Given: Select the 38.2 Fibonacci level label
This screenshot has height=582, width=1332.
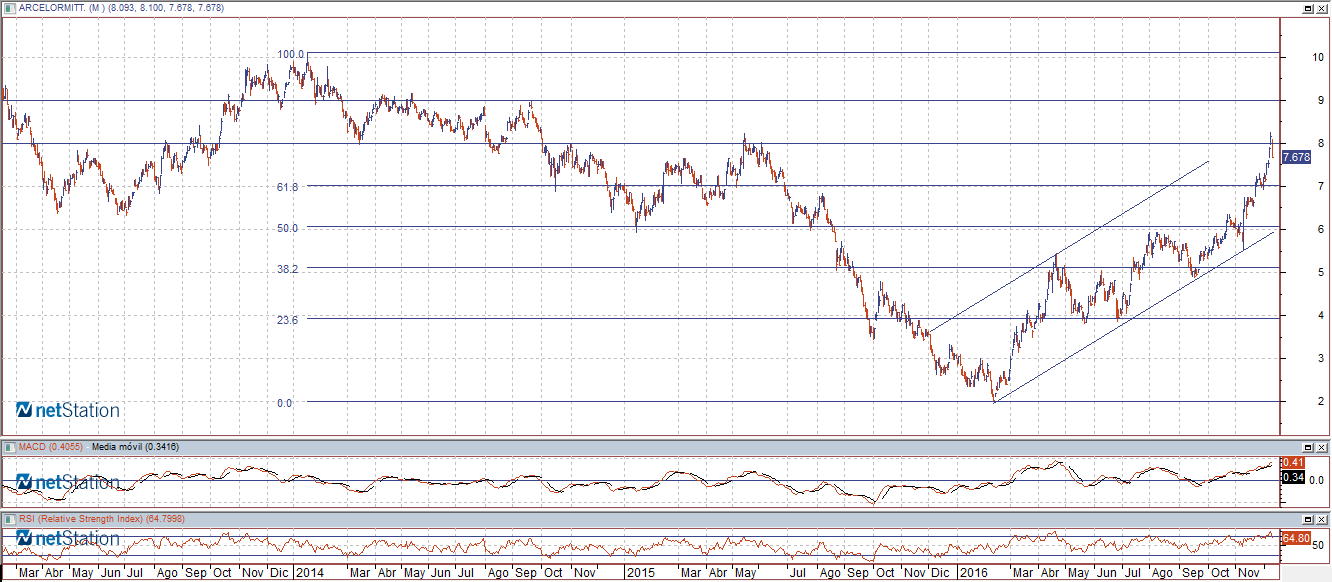Looking at the screenshot, I should 290,269.
